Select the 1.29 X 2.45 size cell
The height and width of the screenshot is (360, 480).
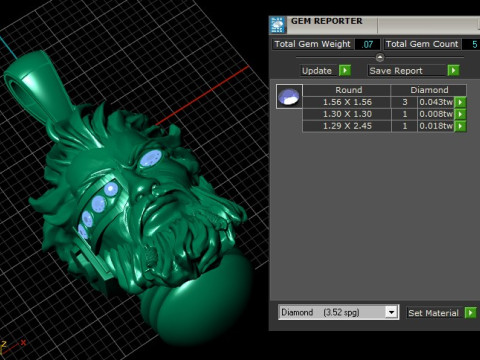[347, 126]
